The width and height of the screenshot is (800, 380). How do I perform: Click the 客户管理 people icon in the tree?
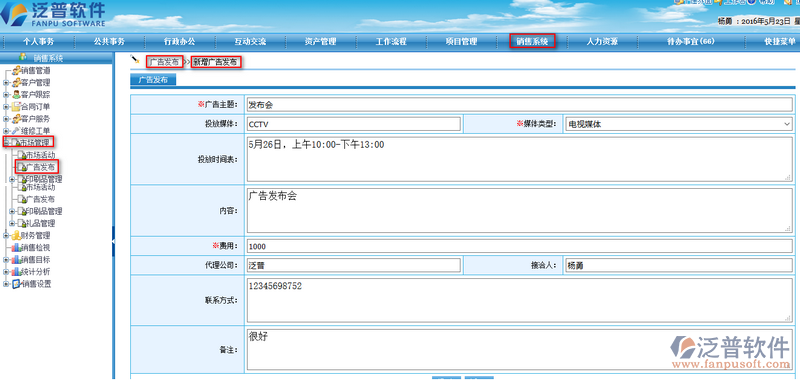click(x=16, y=83)
